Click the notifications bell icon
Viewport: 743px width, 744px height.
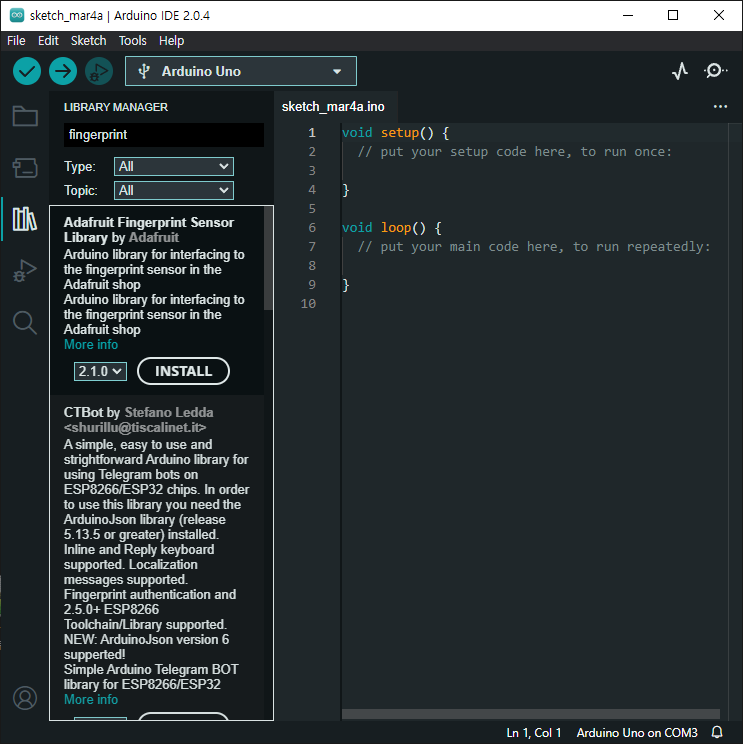coord(717,732)
